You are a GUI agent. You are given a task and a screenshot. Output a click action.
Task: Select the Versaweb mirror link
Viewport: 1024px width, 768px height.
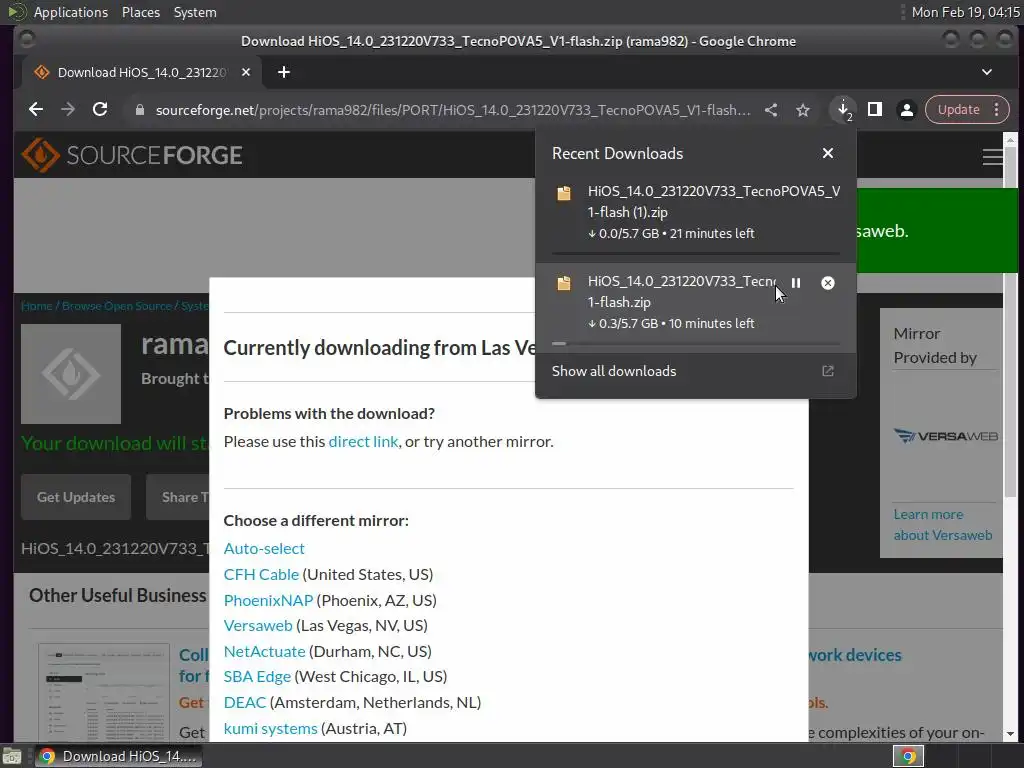click(258, 626)
